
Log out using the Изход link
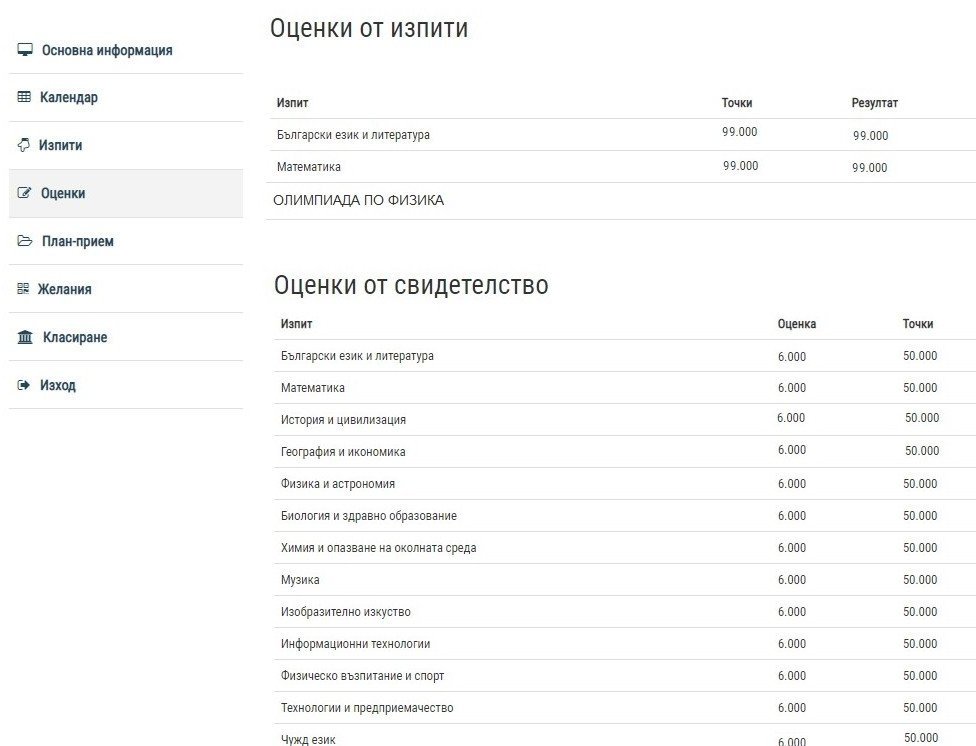(x=58, y=385)
